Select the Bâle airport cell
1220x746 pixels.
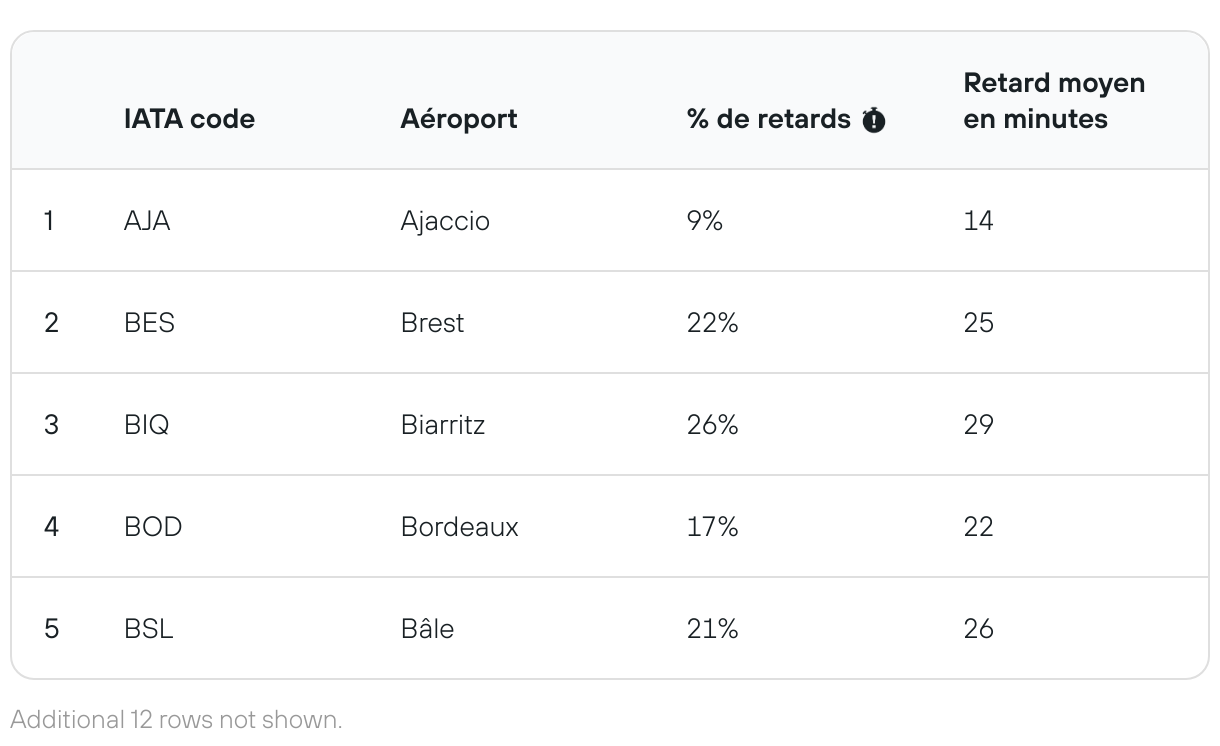coord(427,629)
